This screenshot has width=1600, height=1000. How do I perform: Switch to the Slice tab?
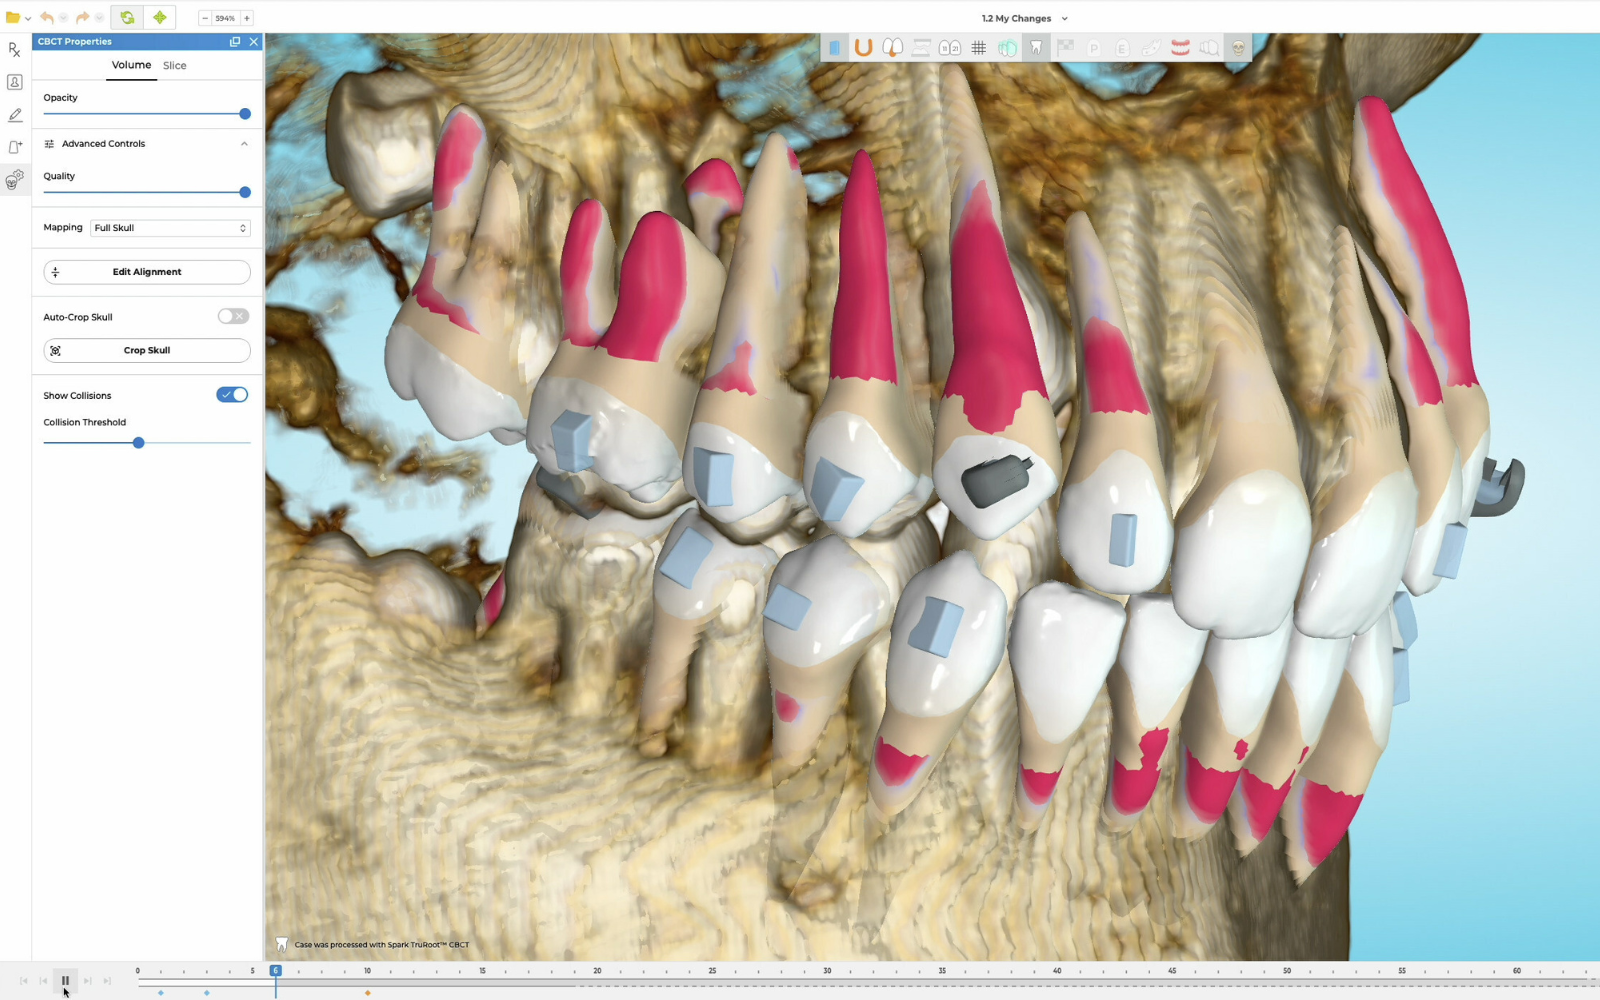point(174,65)
